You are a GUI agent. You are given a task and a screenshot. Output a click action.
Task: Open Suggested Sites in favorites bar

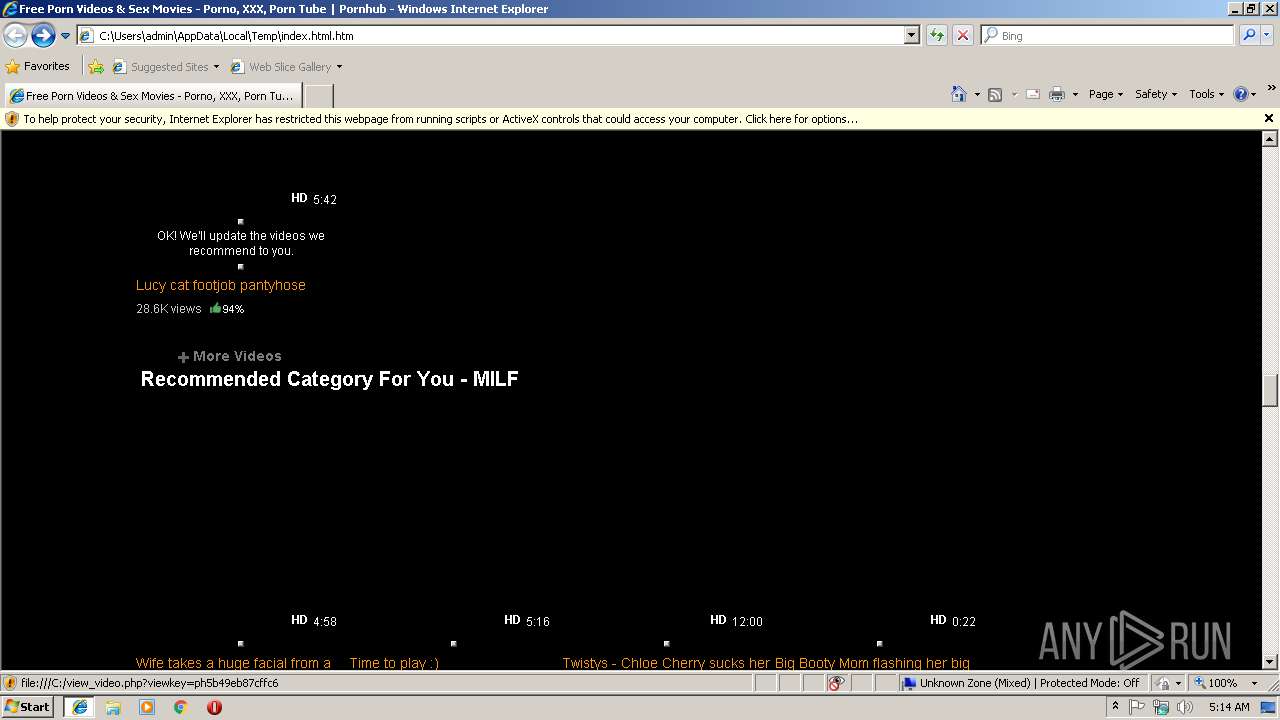coord(166,67)
